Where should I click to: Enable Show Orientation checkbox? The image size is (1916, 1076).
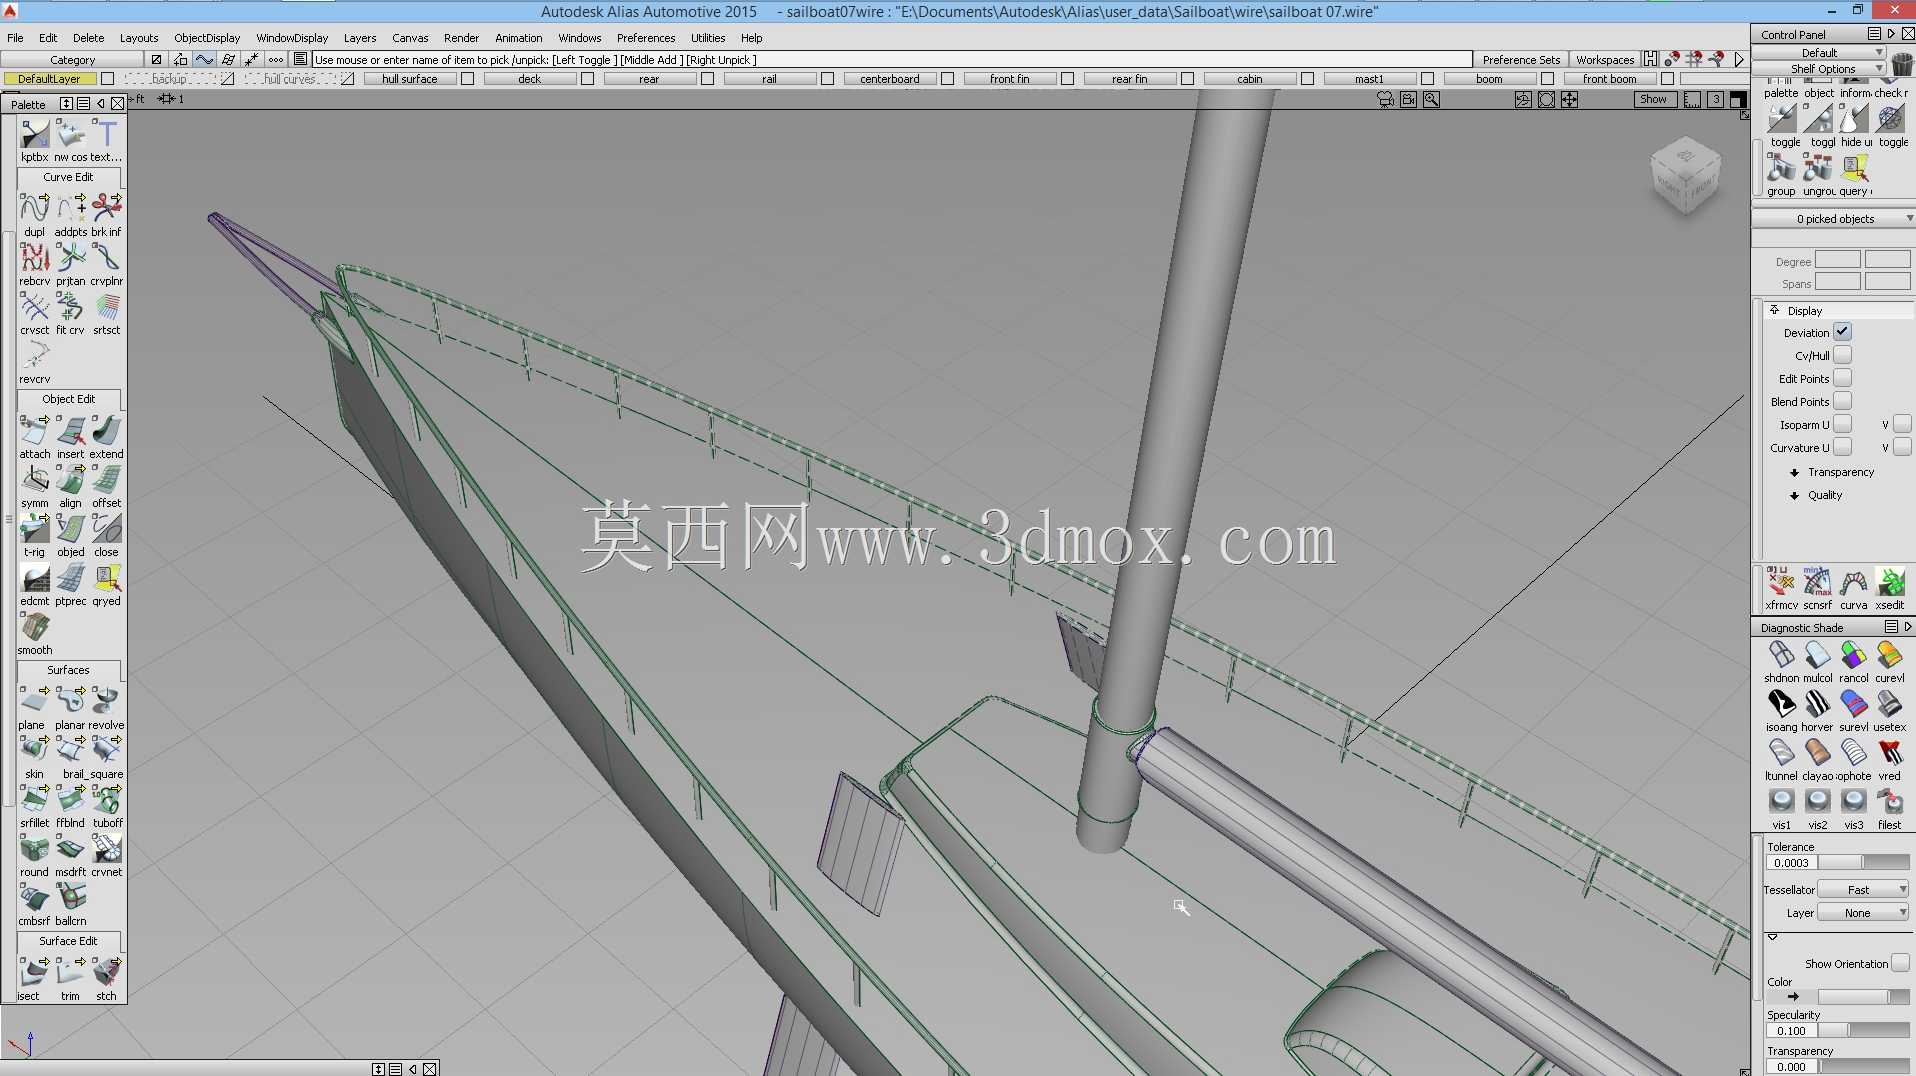click(x=1900, y=963)
